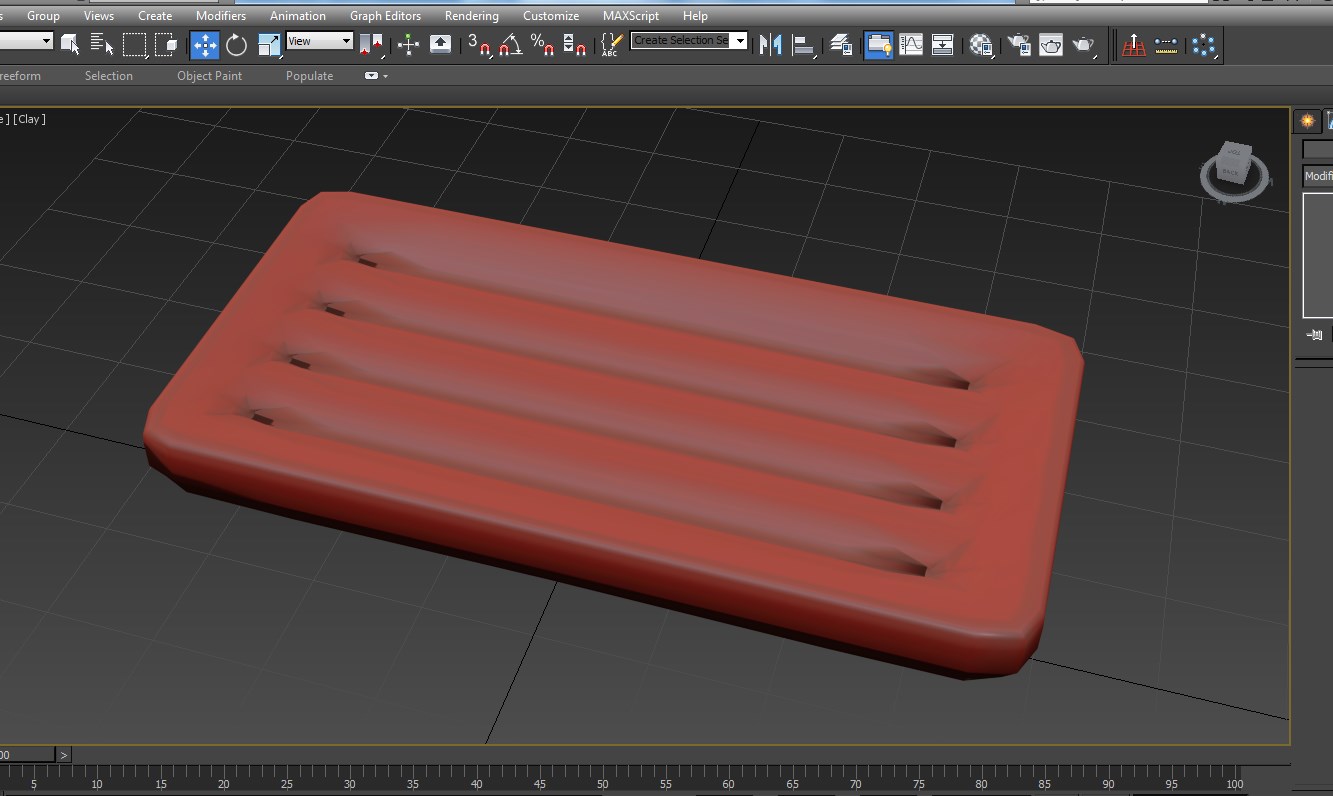The height and width of the screenshot is (796, 1333).
Task: Click the Mirror tool icon
Action: click(770, 45)
